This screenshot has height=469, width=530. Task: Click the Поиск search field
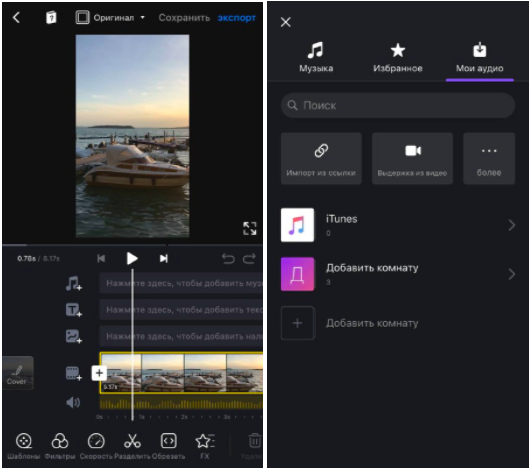pos(398,105)
